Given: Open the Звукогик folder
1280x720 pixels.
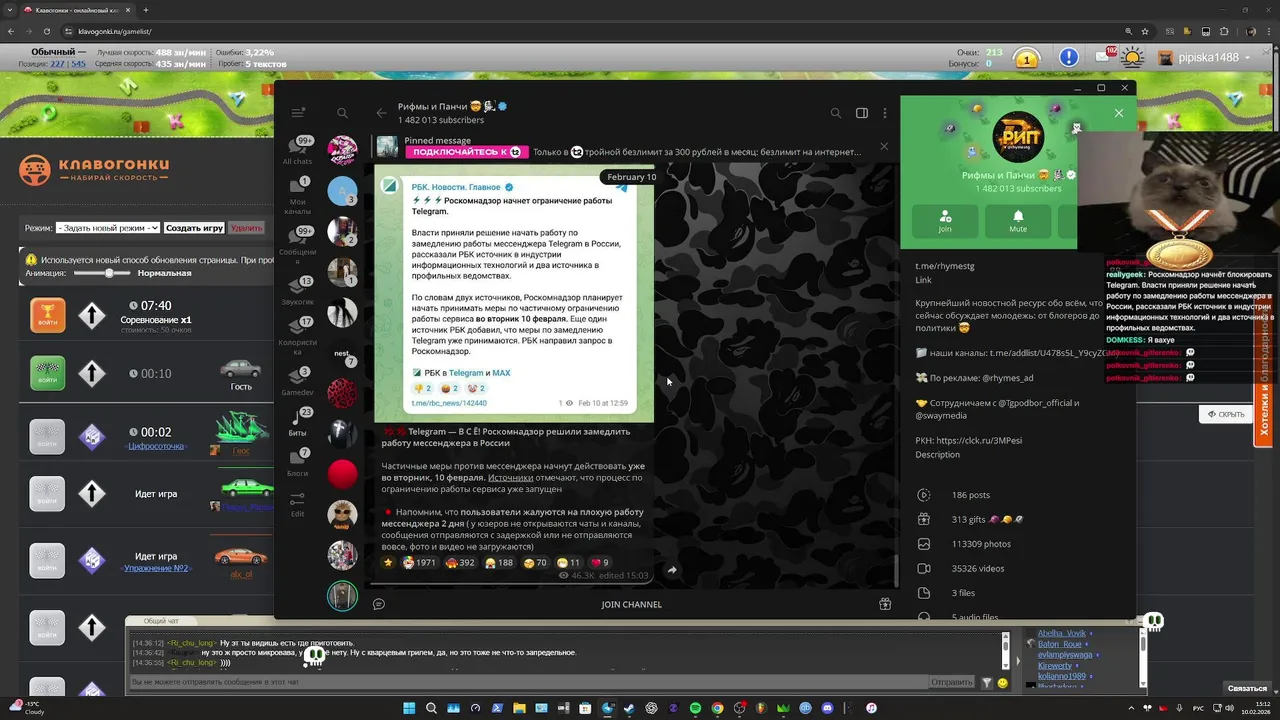Looking at the screenshot, I should tap(298, 290).
